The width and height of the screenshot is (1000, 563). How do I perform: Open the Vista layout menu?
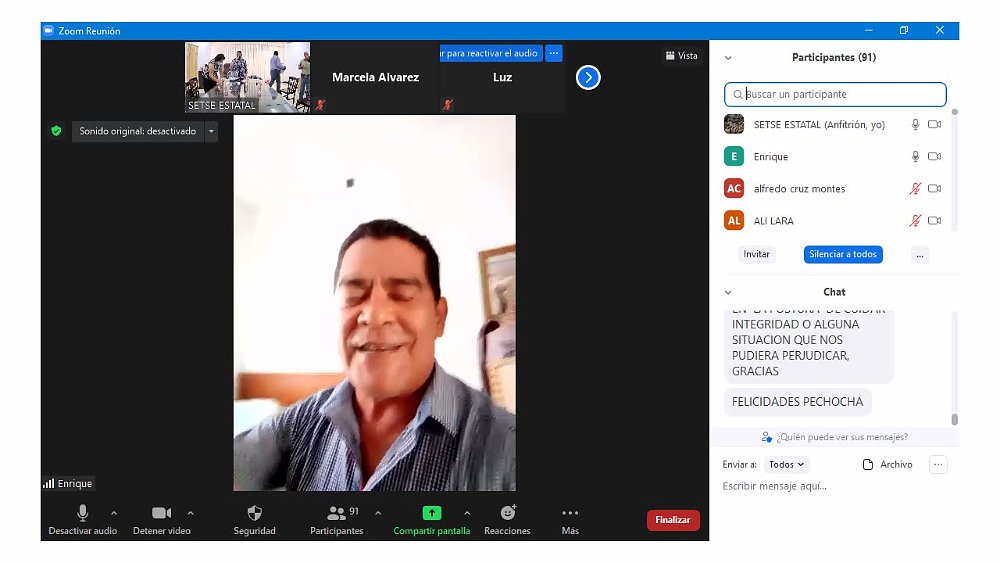pyautogui.click(x=682, y=56)
